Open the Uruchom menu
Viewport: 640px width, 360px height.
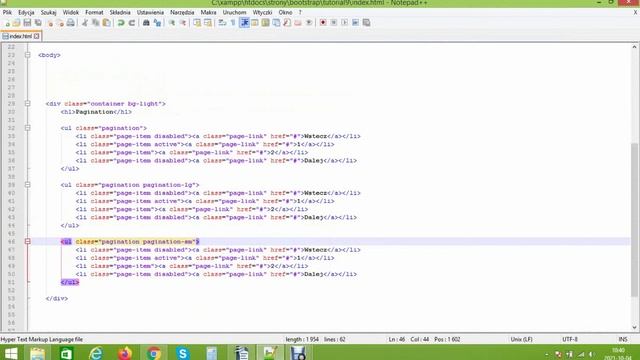click(x=234, y=13)
